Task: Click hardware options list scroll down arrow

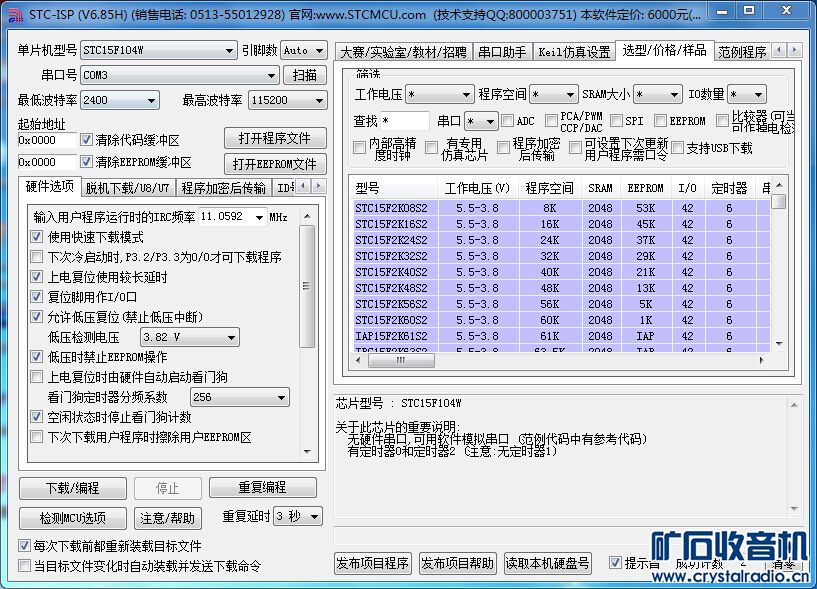Action: [x=307, y=452]
